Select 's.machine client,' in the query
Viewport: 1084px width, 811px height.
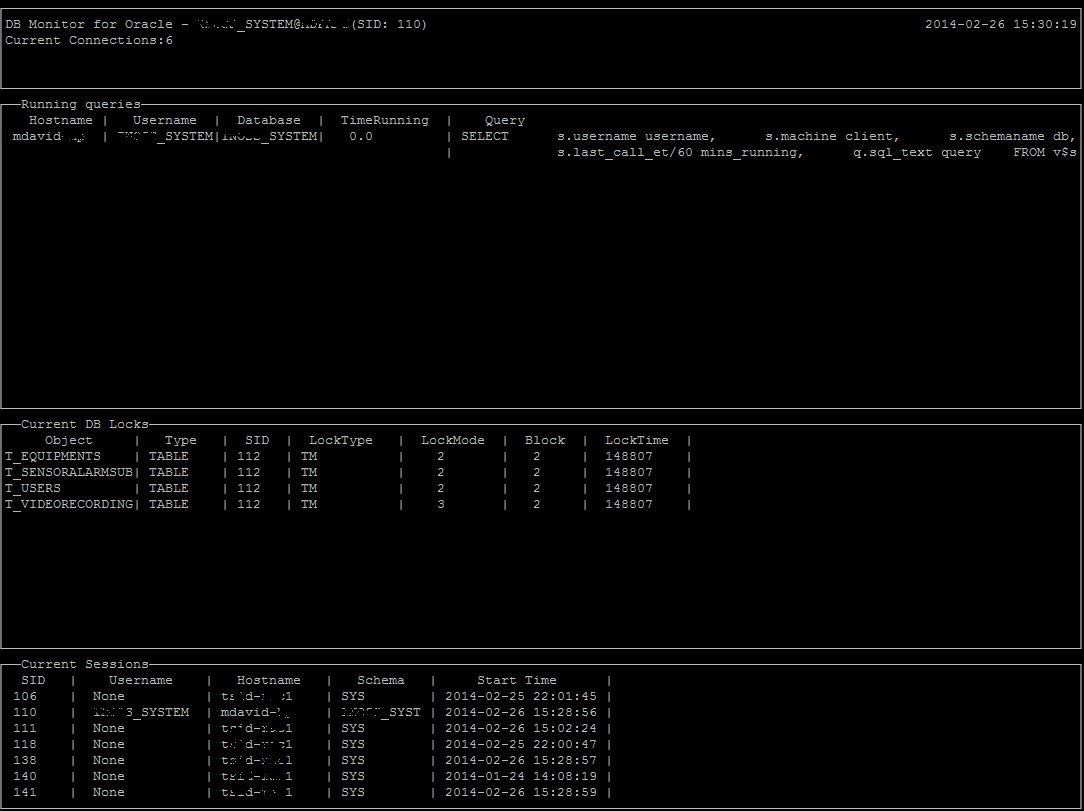click(x=832, y=136)
